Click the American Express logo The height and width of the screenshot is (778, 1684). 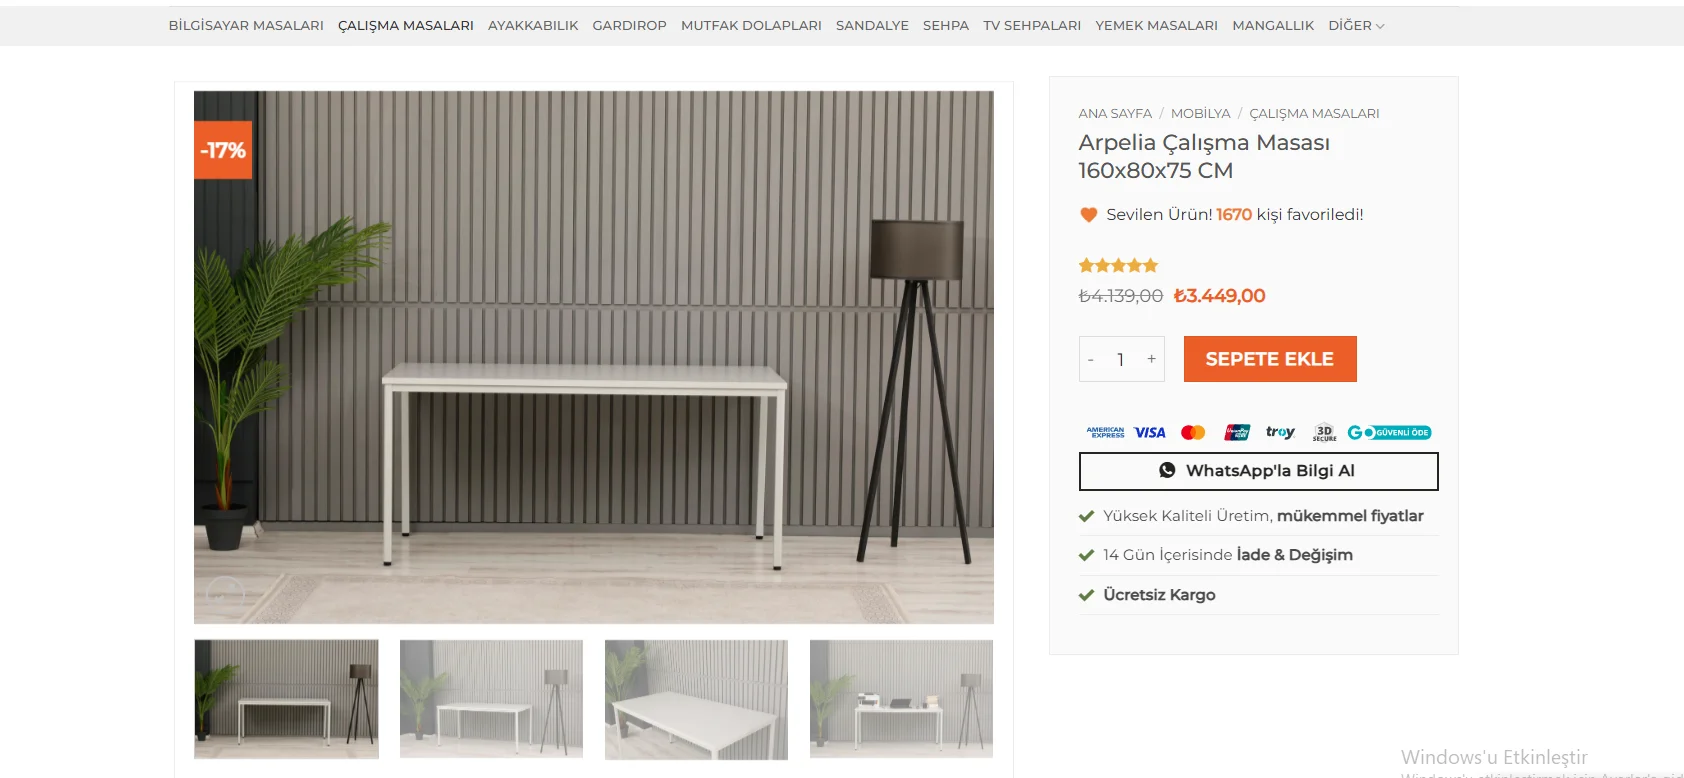coord(1106,433)
